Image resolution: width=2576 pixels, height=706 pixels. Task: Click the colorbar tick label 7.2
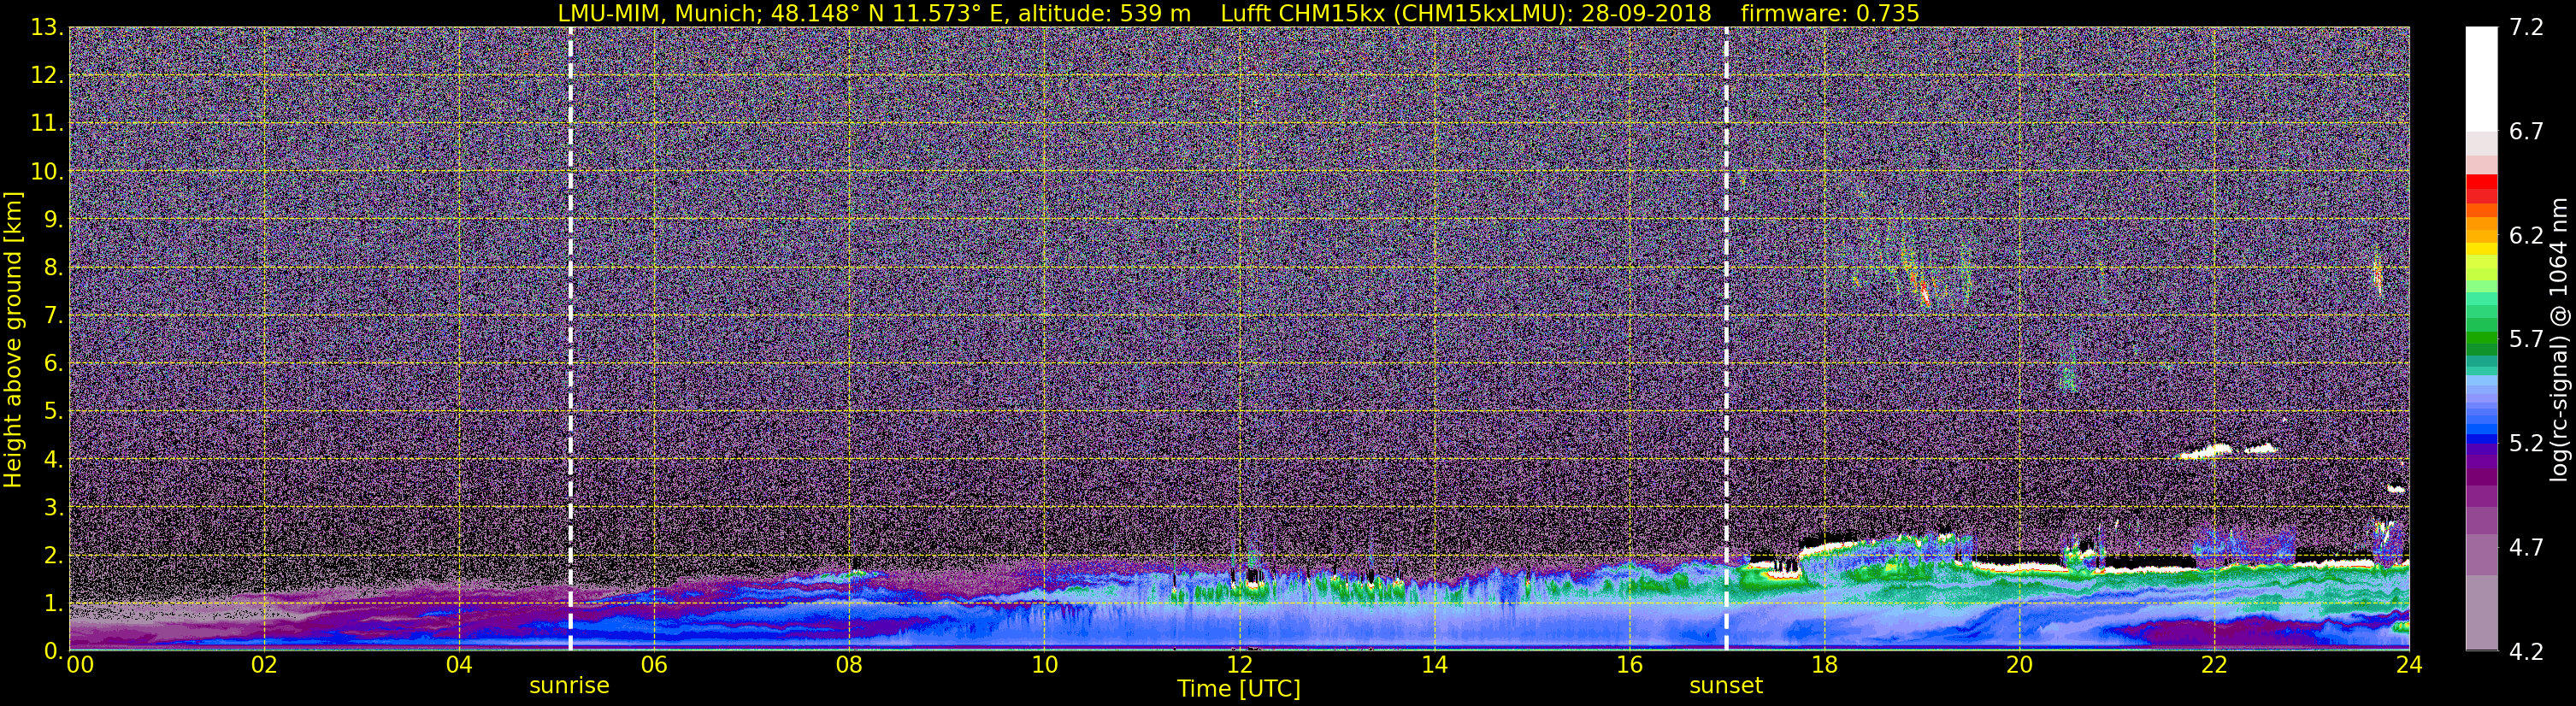pyautogui.click(x=2526, y=28)
